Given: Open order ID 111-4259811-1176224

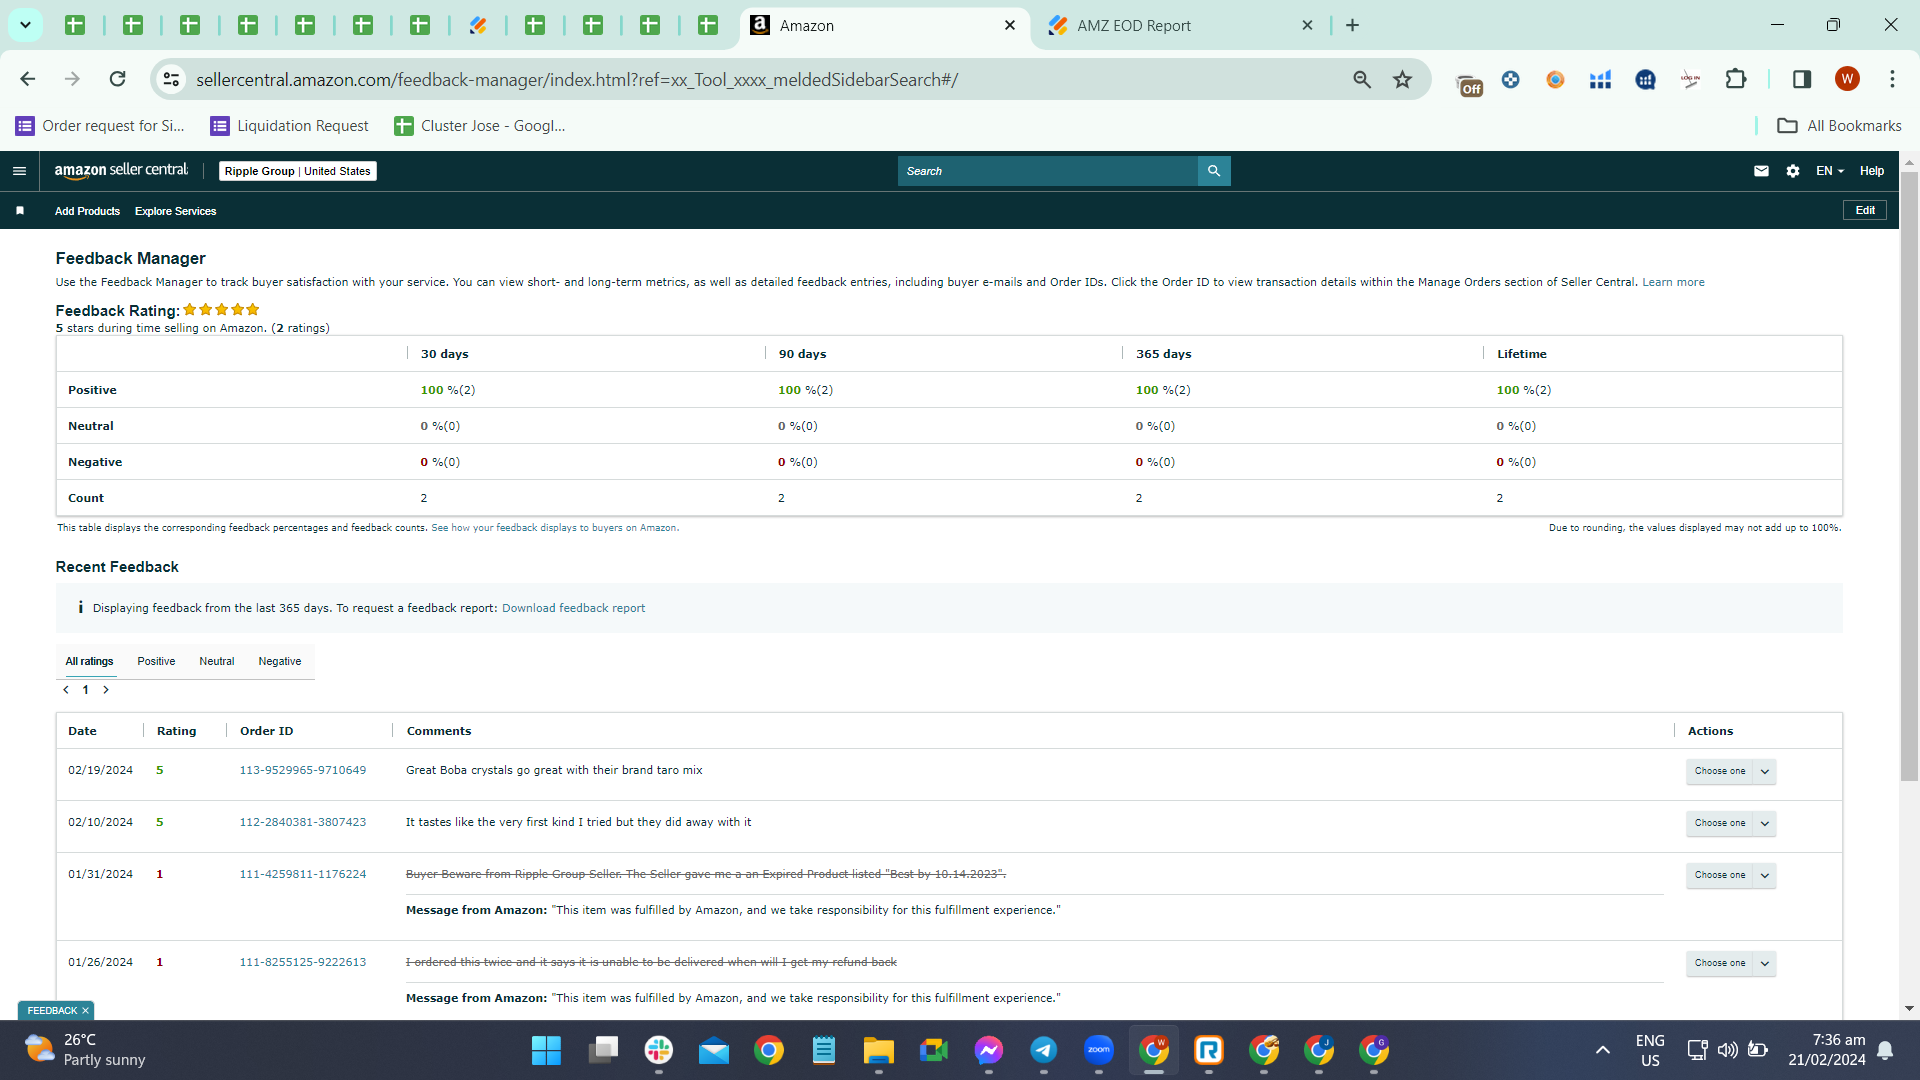Looking at the screenshot, I should 303,874.
